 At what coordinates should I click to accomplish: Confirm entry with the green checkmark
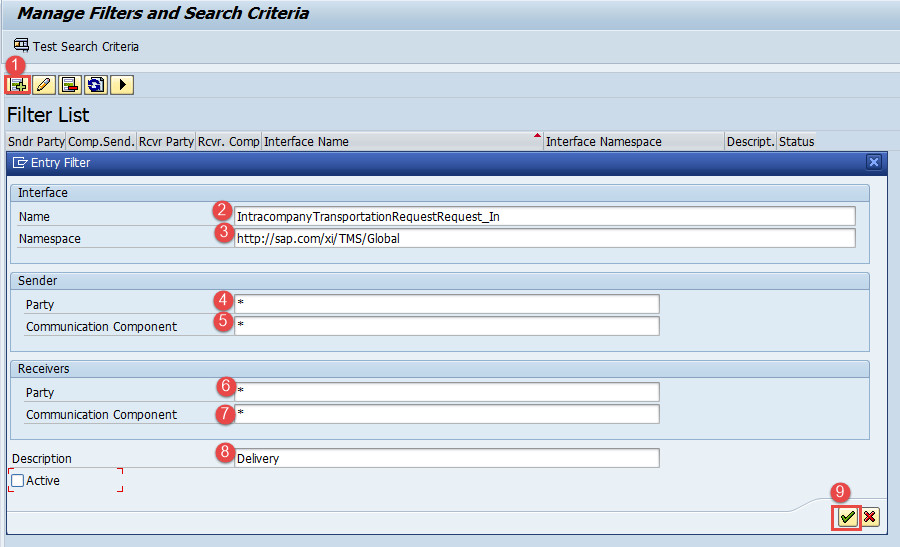click(847, 517)
